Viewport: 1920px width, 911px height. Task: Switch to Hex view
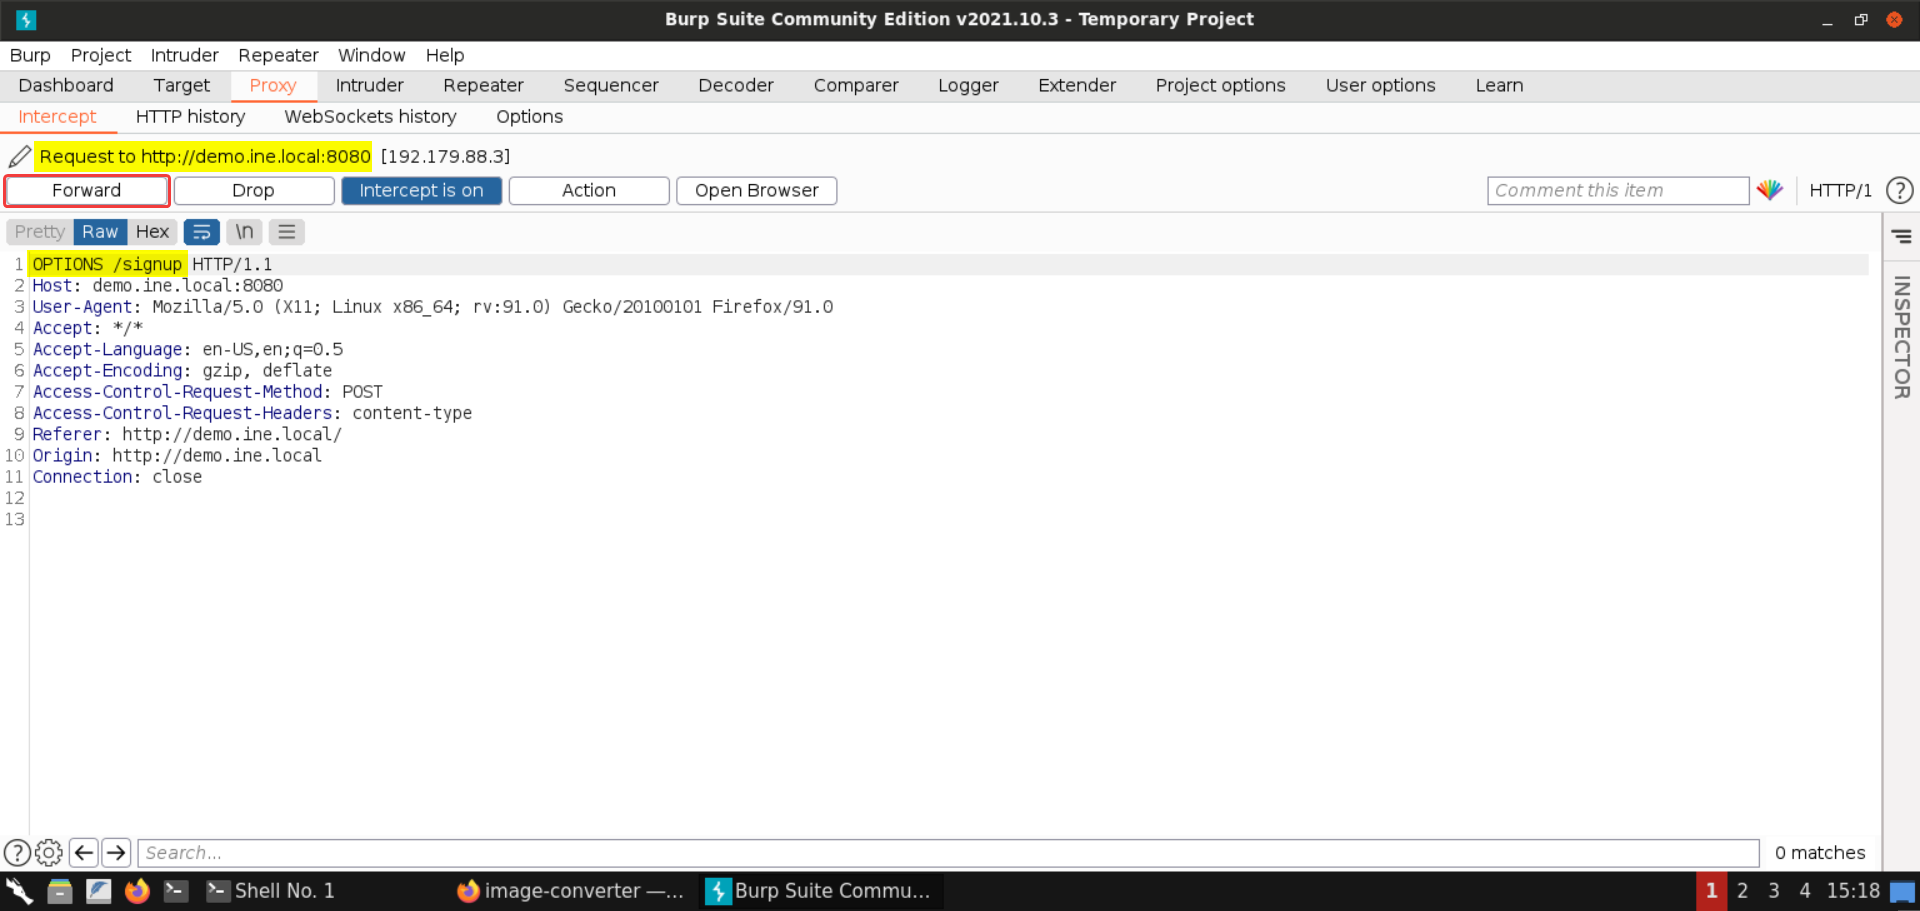(152, 232)
